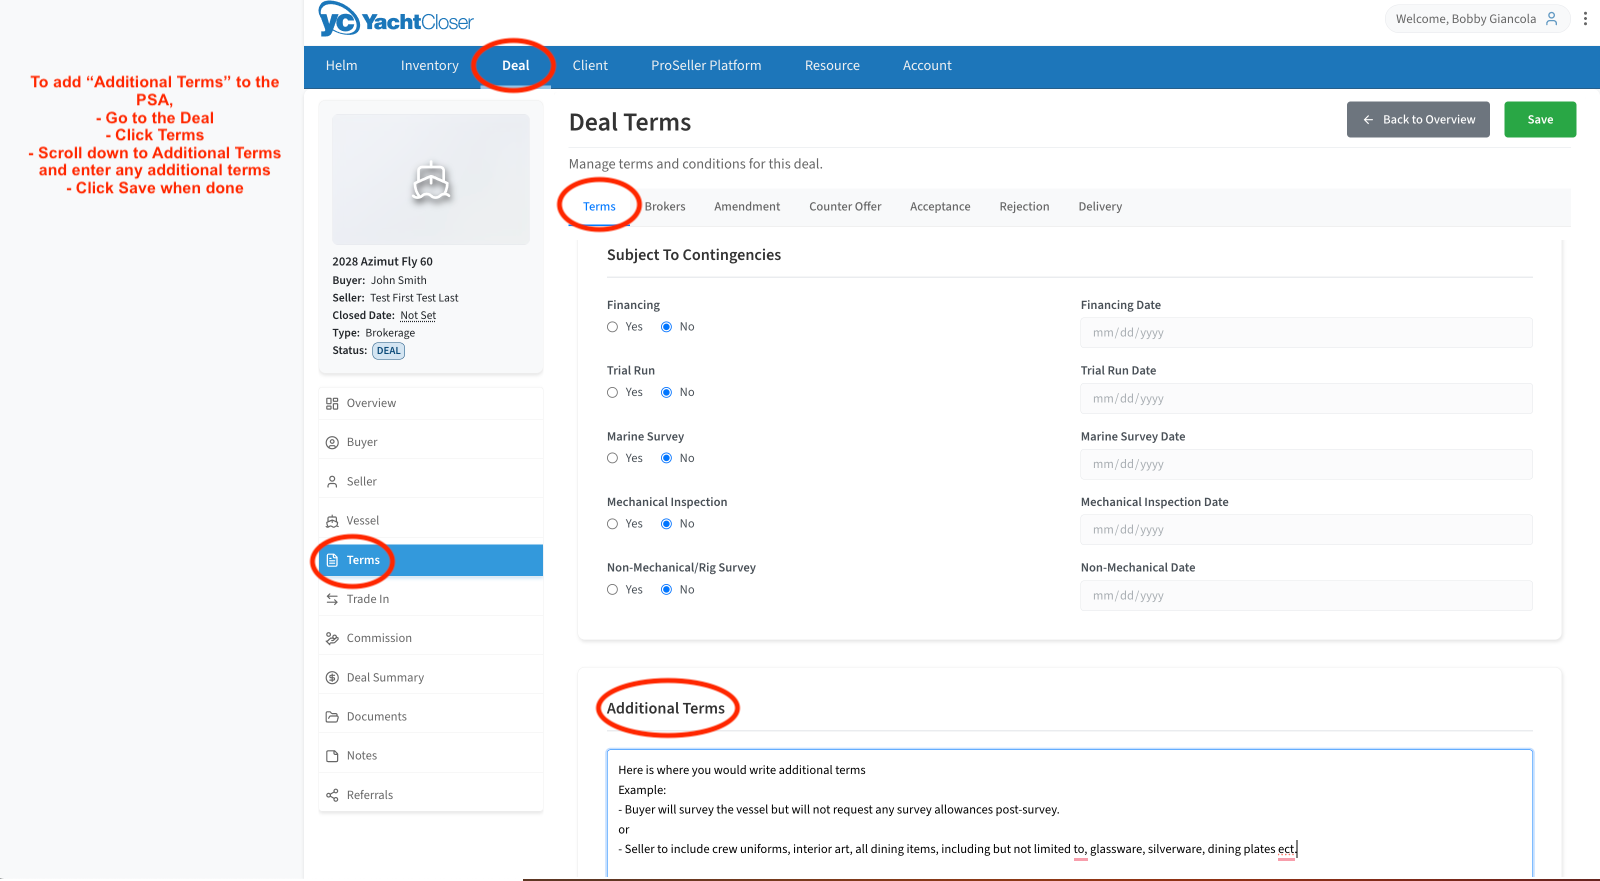The image size is (1600, 881).
Task: Click the user profile icon
Action: coord(1552,19)
